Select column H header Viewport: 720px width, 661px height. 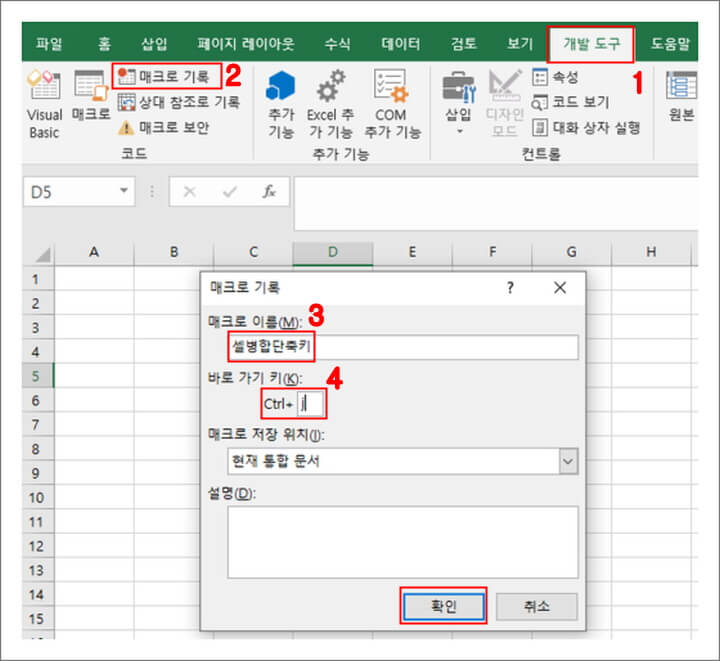pyautogui.click(x=651, y=252)
